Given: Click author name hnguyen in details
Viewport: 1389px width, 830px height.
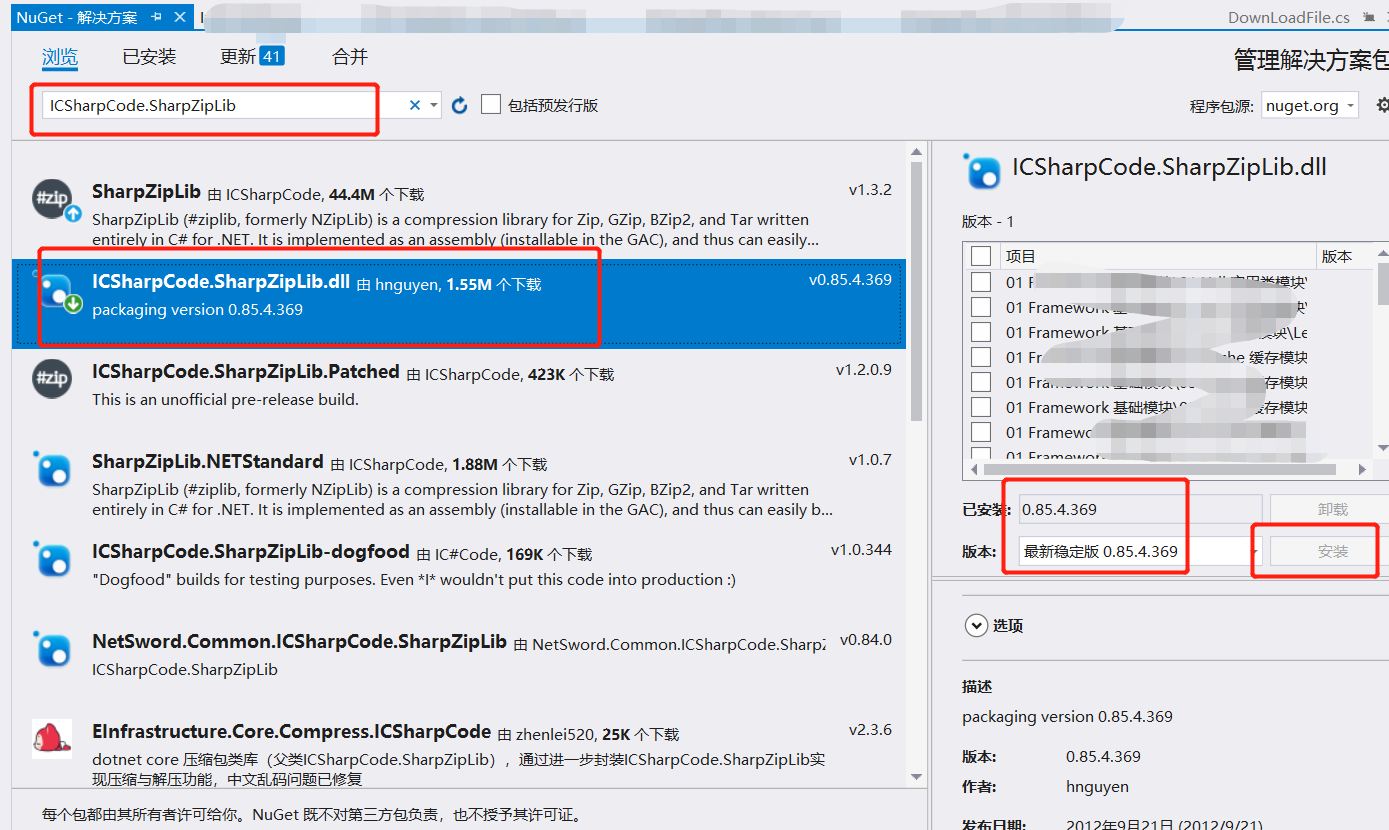Looking at the screenshot, I should [x=1098, y=786].
